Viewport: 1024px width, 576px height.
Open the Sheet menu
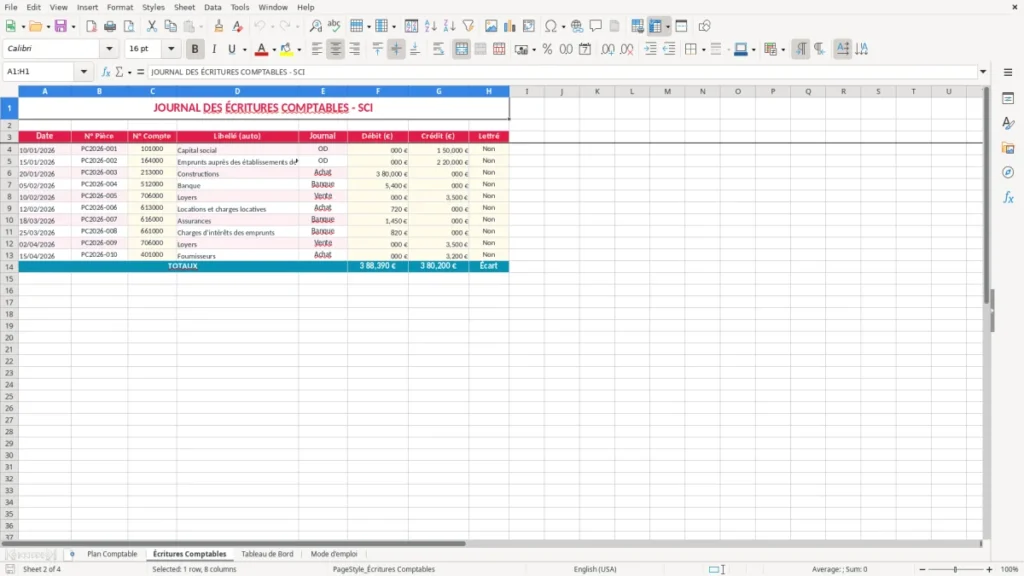point(184,7)
